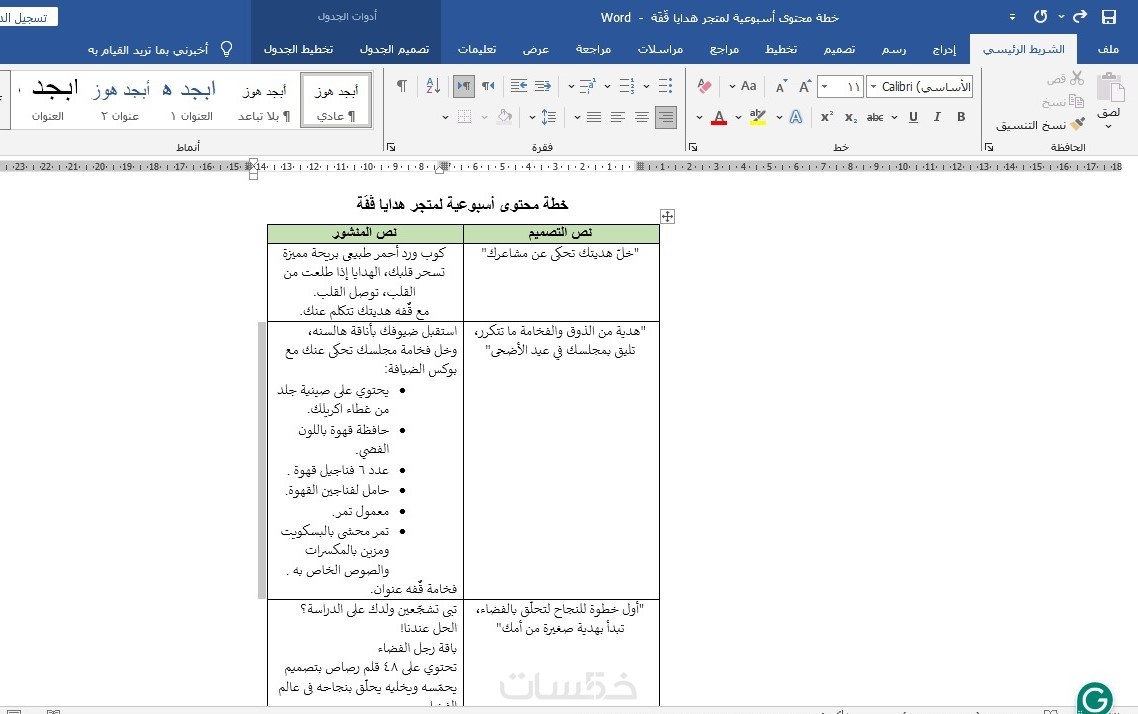Toggle Underline formatting
Image resolution: width=1138 pixels, height=714 pixels.
coord(913,117)
